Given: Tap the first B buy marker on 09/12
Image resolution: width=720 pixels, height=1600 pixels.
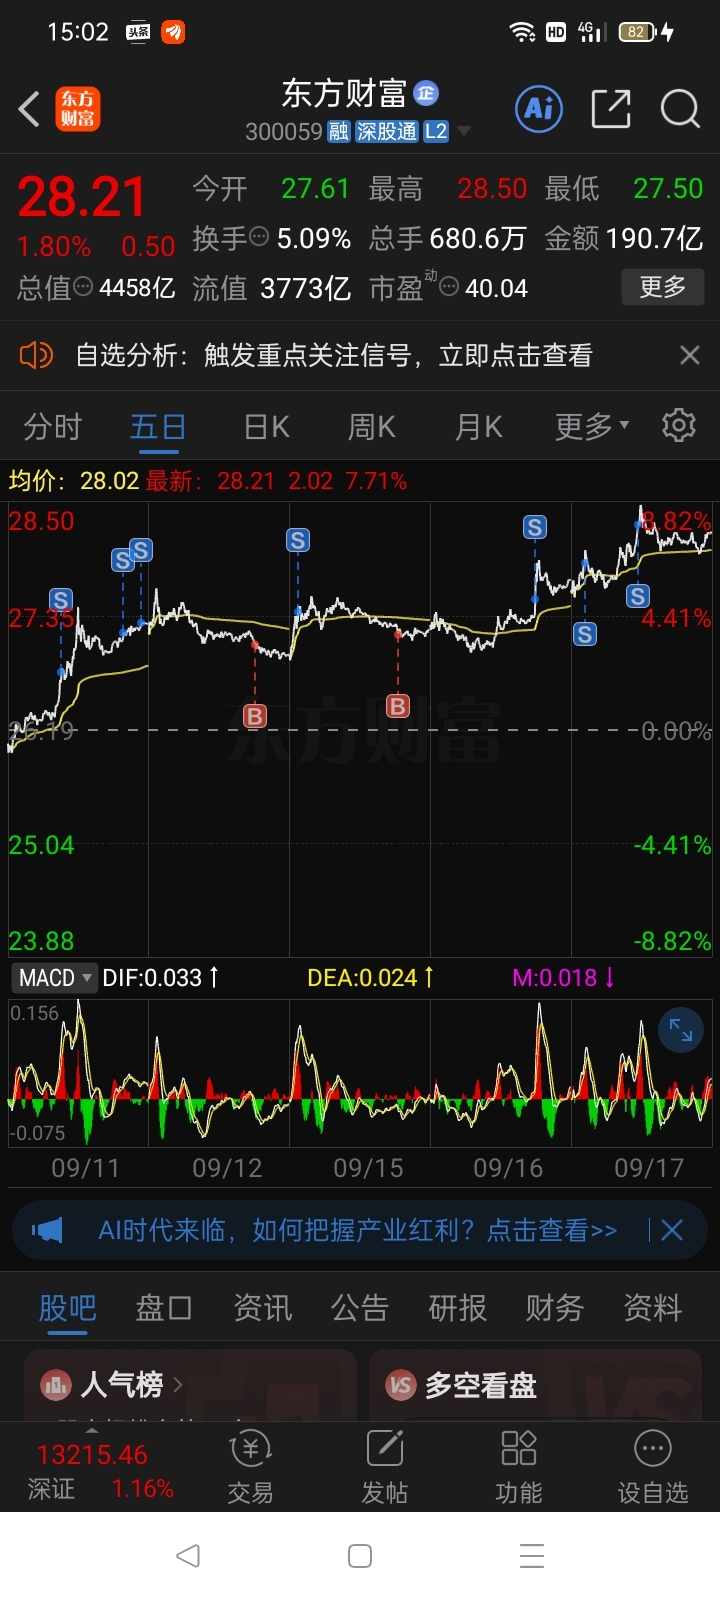Looking at the screenshot, I should (255, 716).
